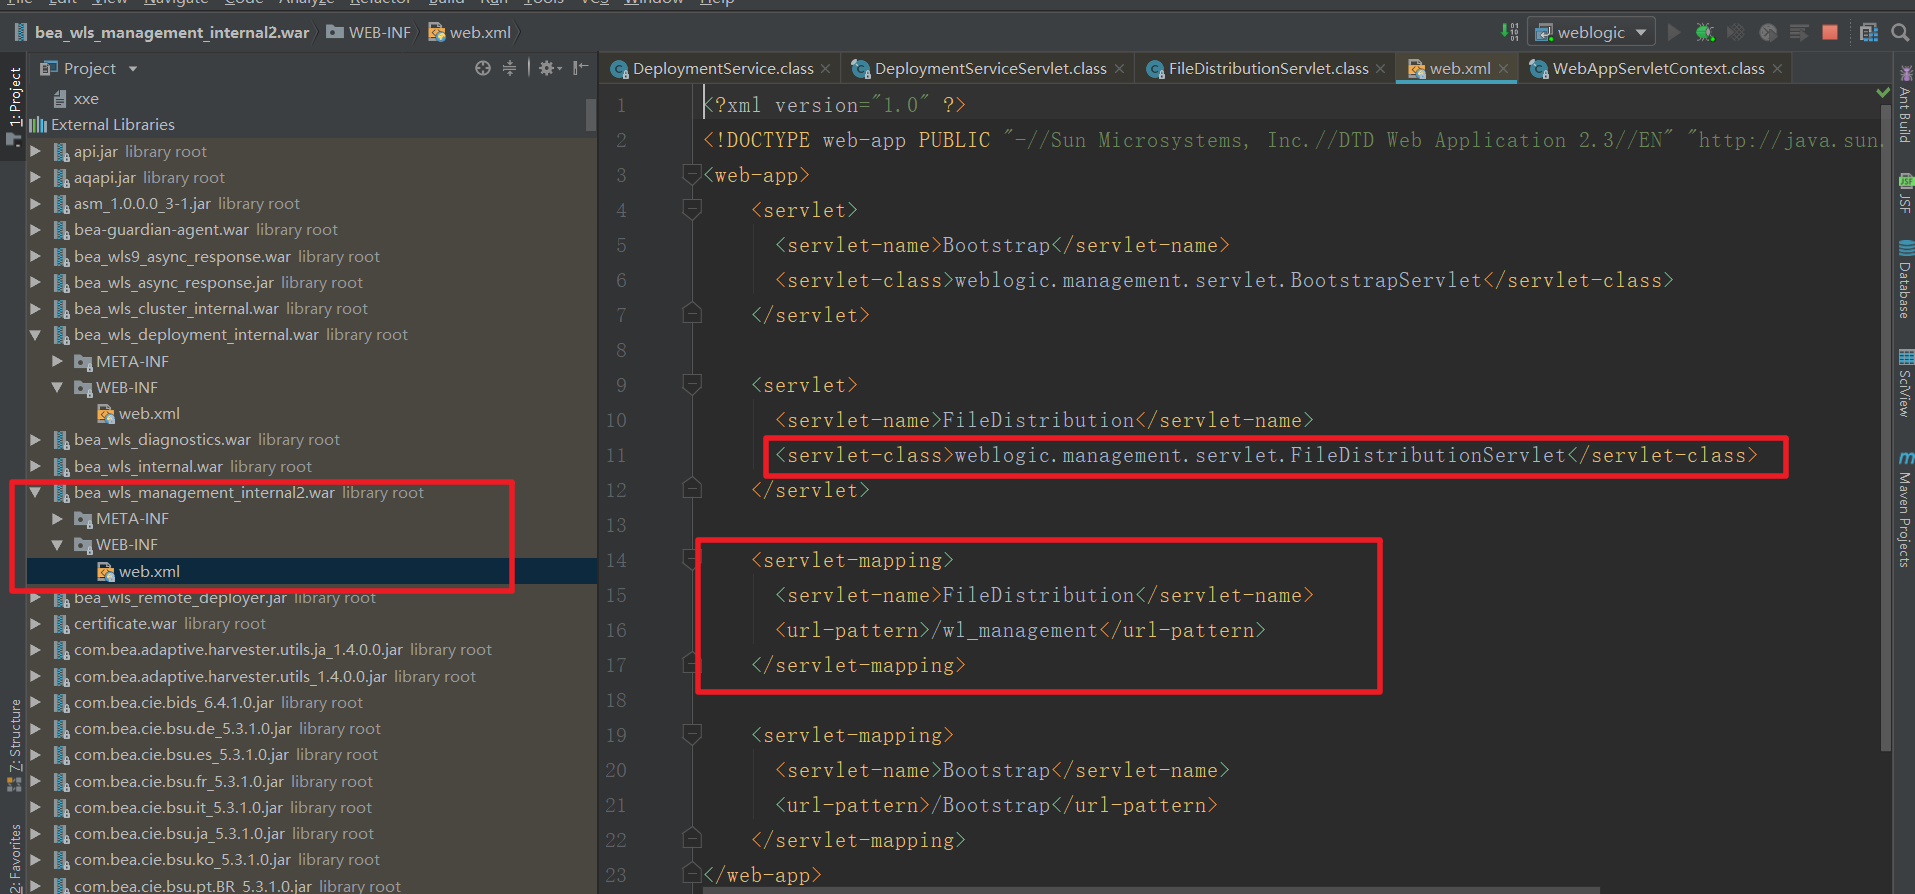Collapse all project tree nodes
The height and width of the screenshot is (894, 1915).
[509, 68]
